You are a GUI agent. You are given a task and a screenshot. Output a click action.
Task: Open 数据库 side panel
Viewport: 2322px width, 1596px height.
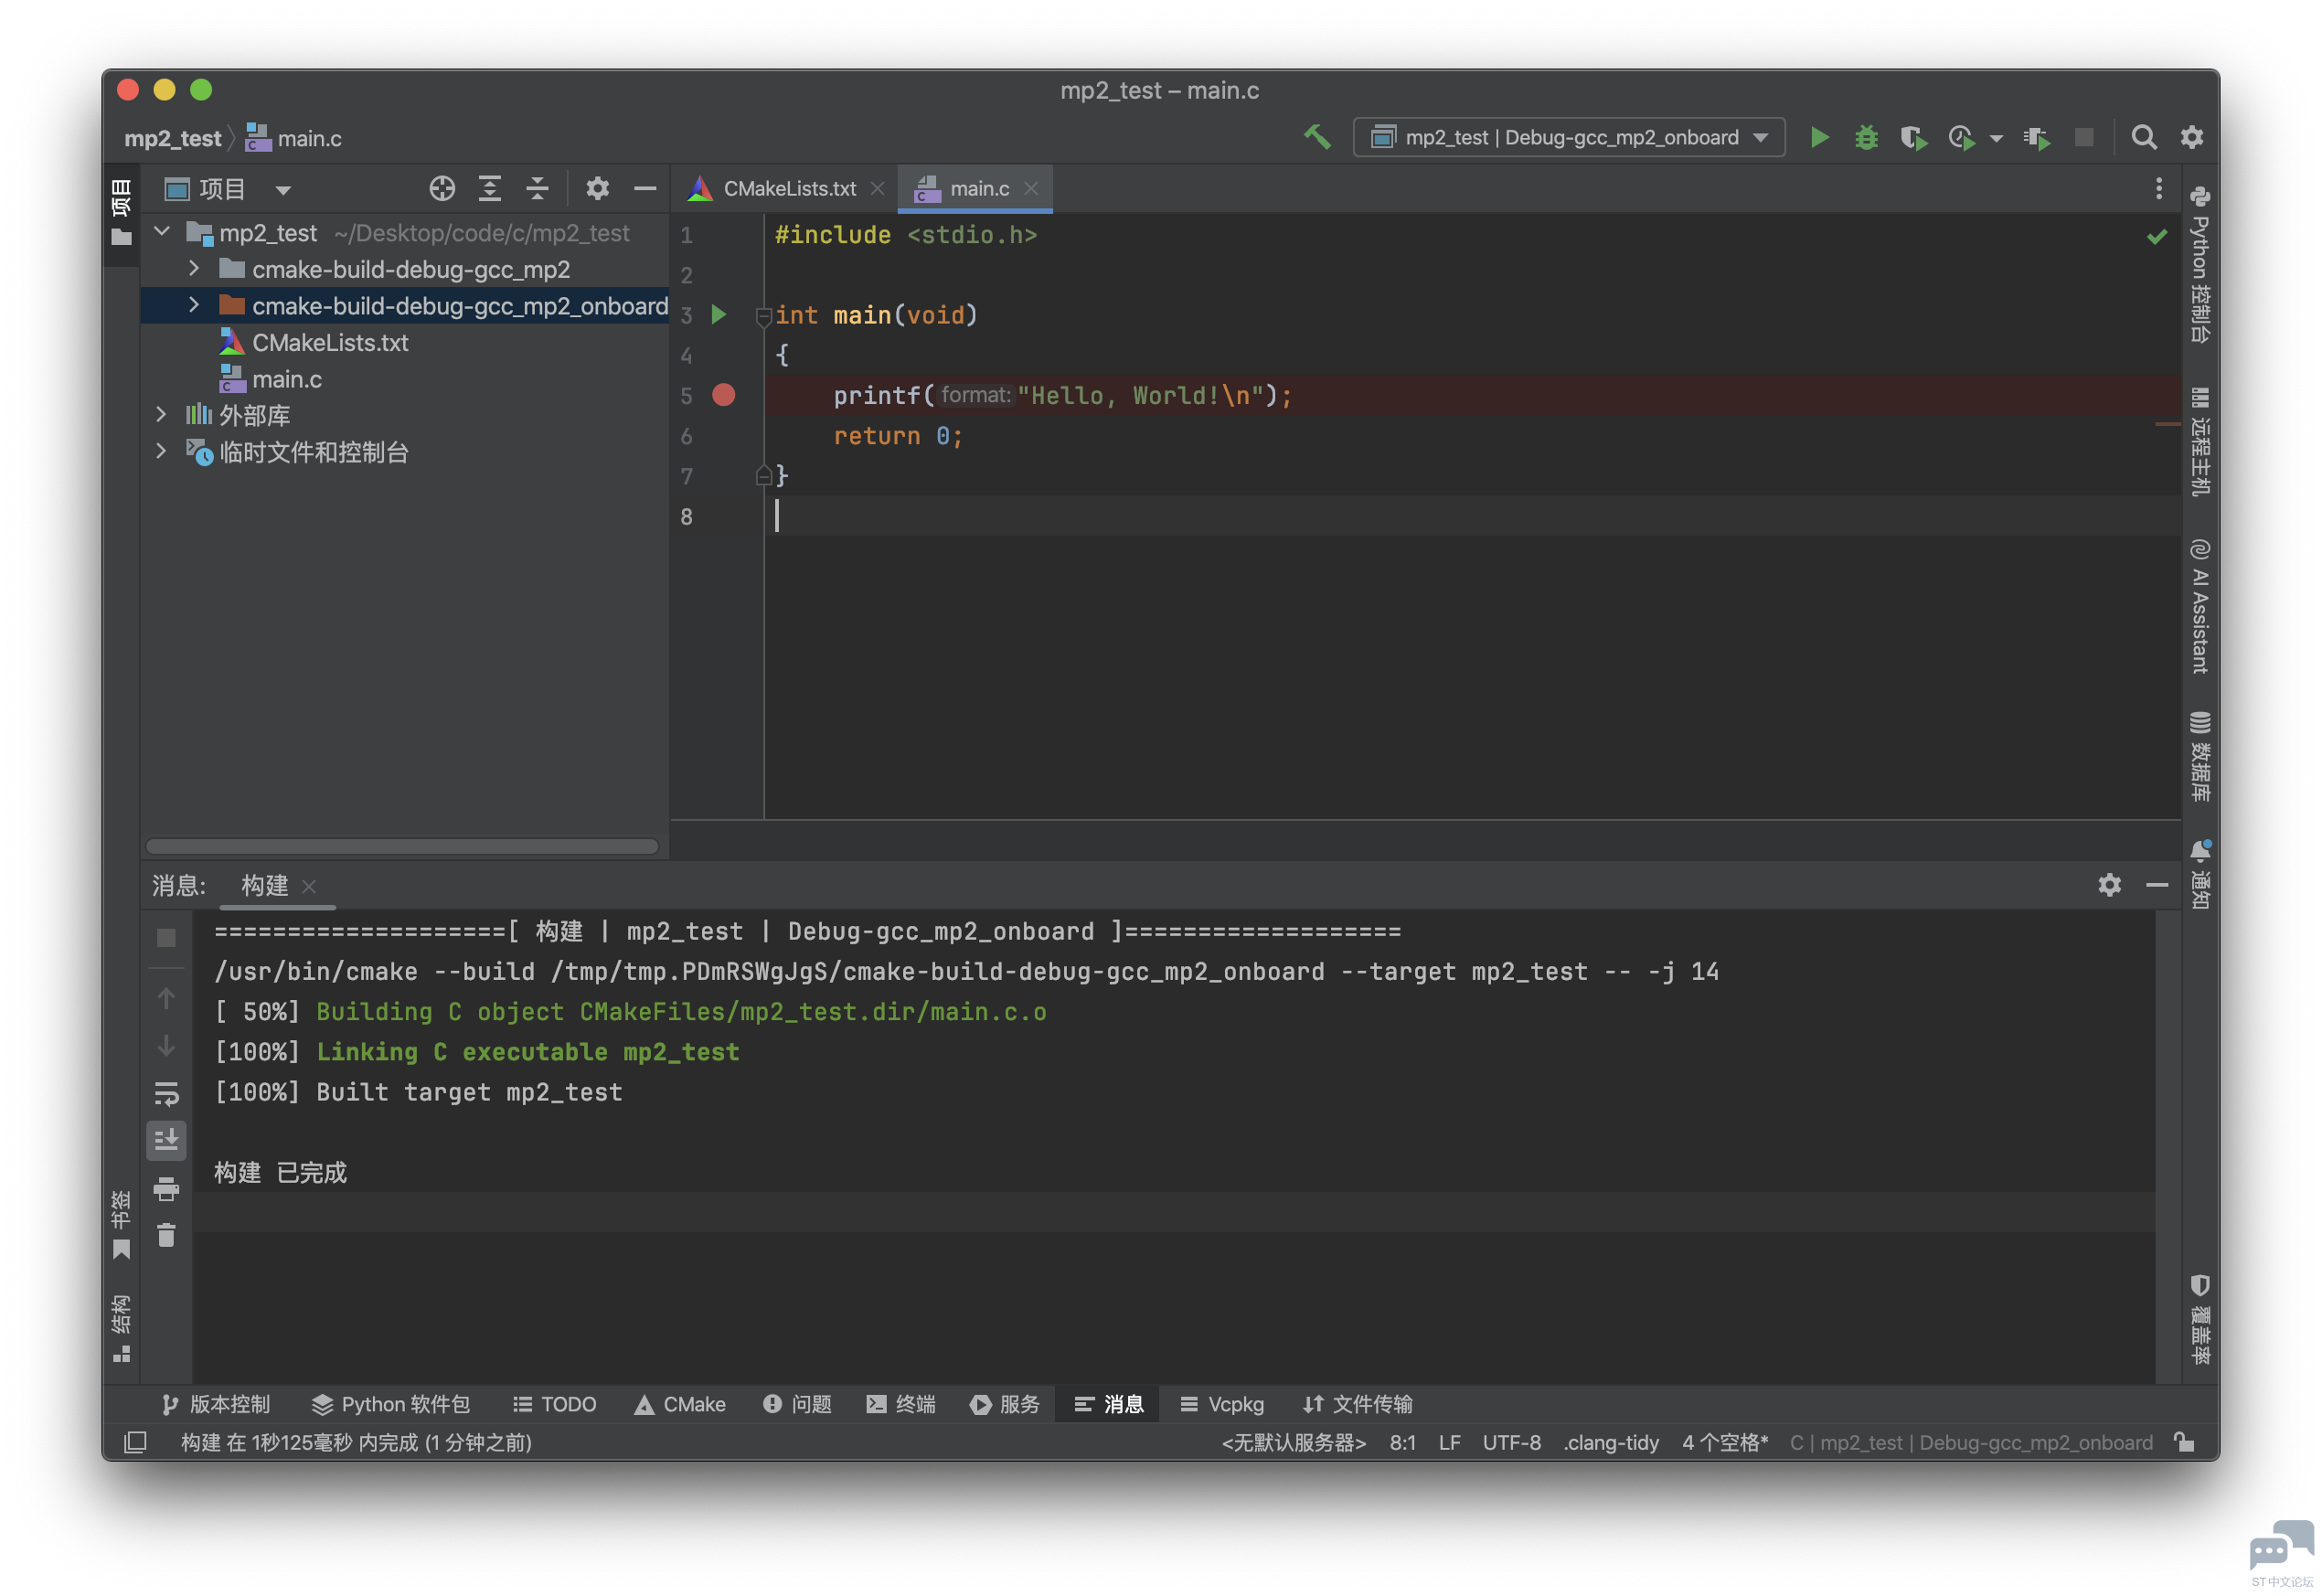click(x=2199, y=756)
